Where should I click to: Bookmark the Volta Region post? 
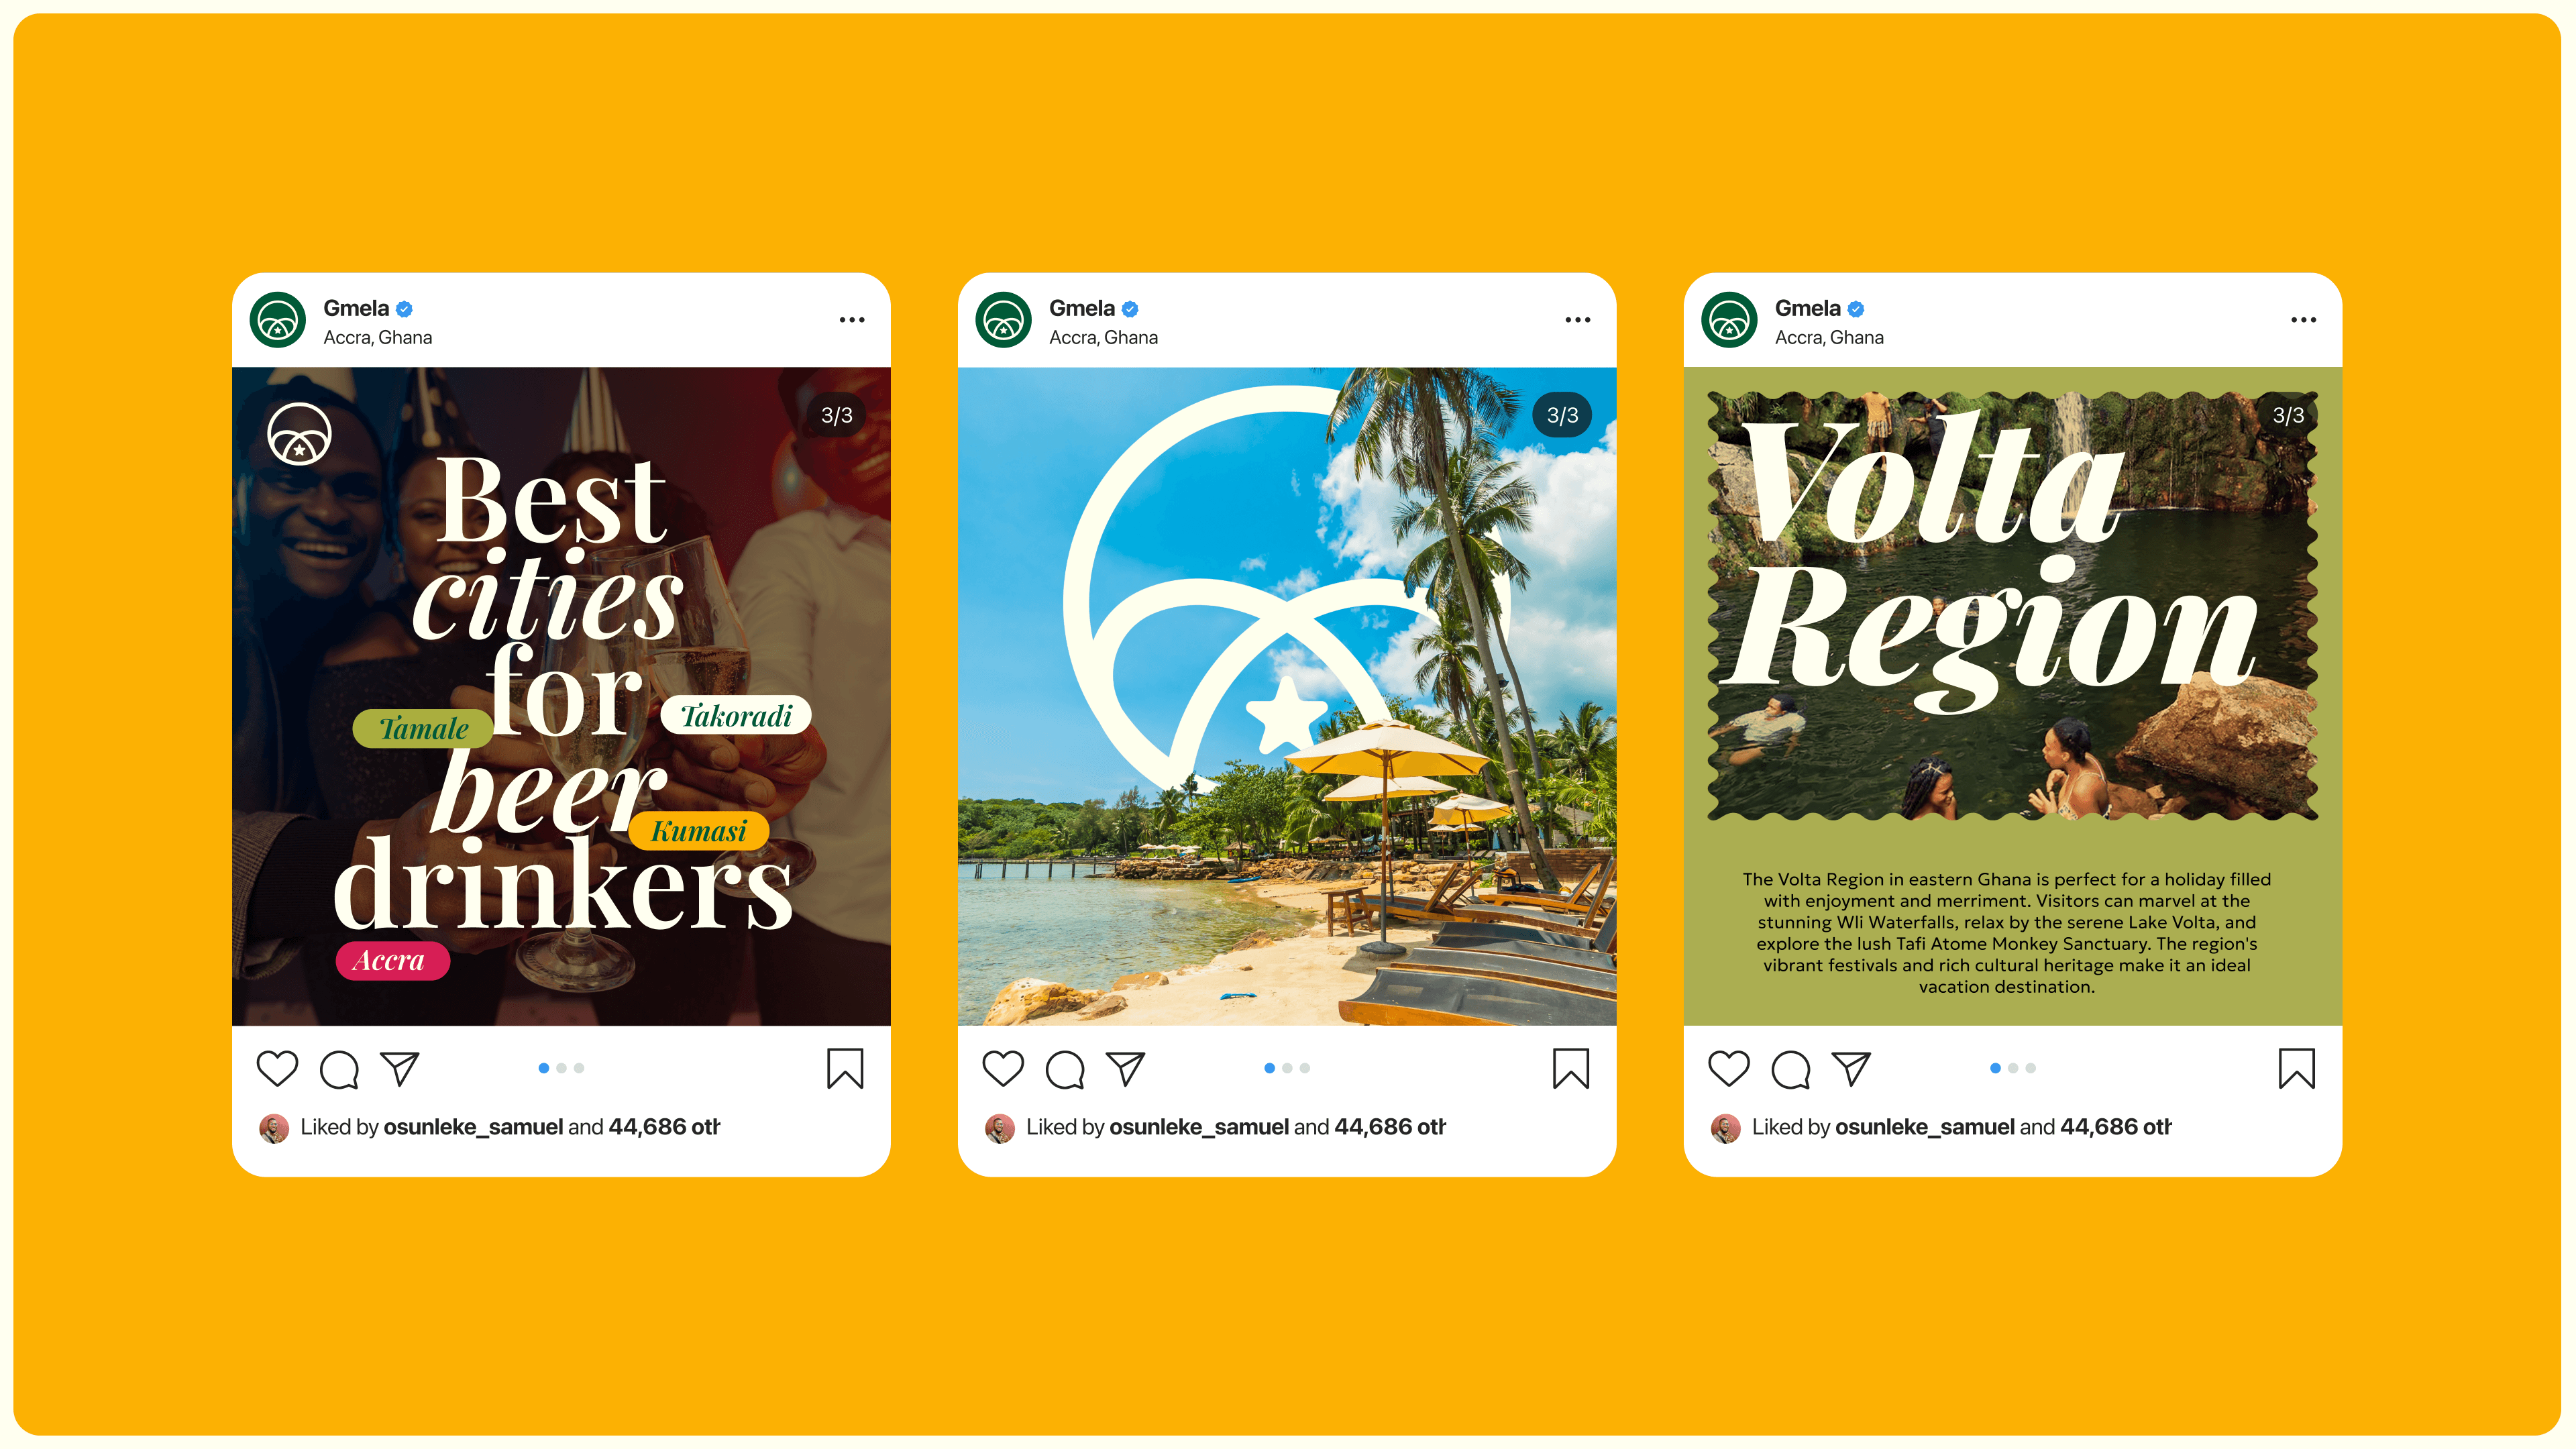point(2297,1068)
